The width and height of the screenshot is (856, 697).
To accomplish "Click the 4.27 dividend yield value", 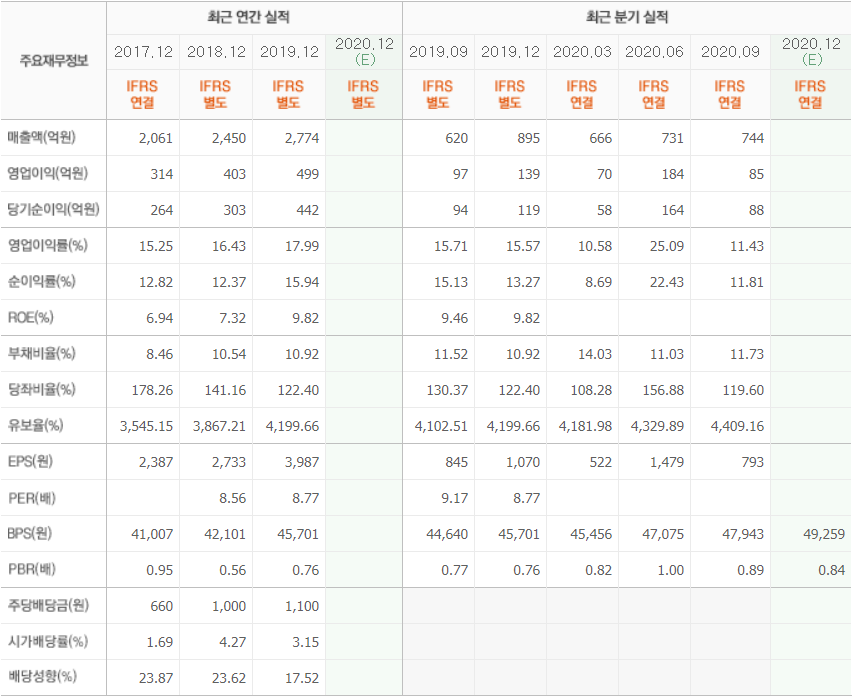I will tap(230, 642).
